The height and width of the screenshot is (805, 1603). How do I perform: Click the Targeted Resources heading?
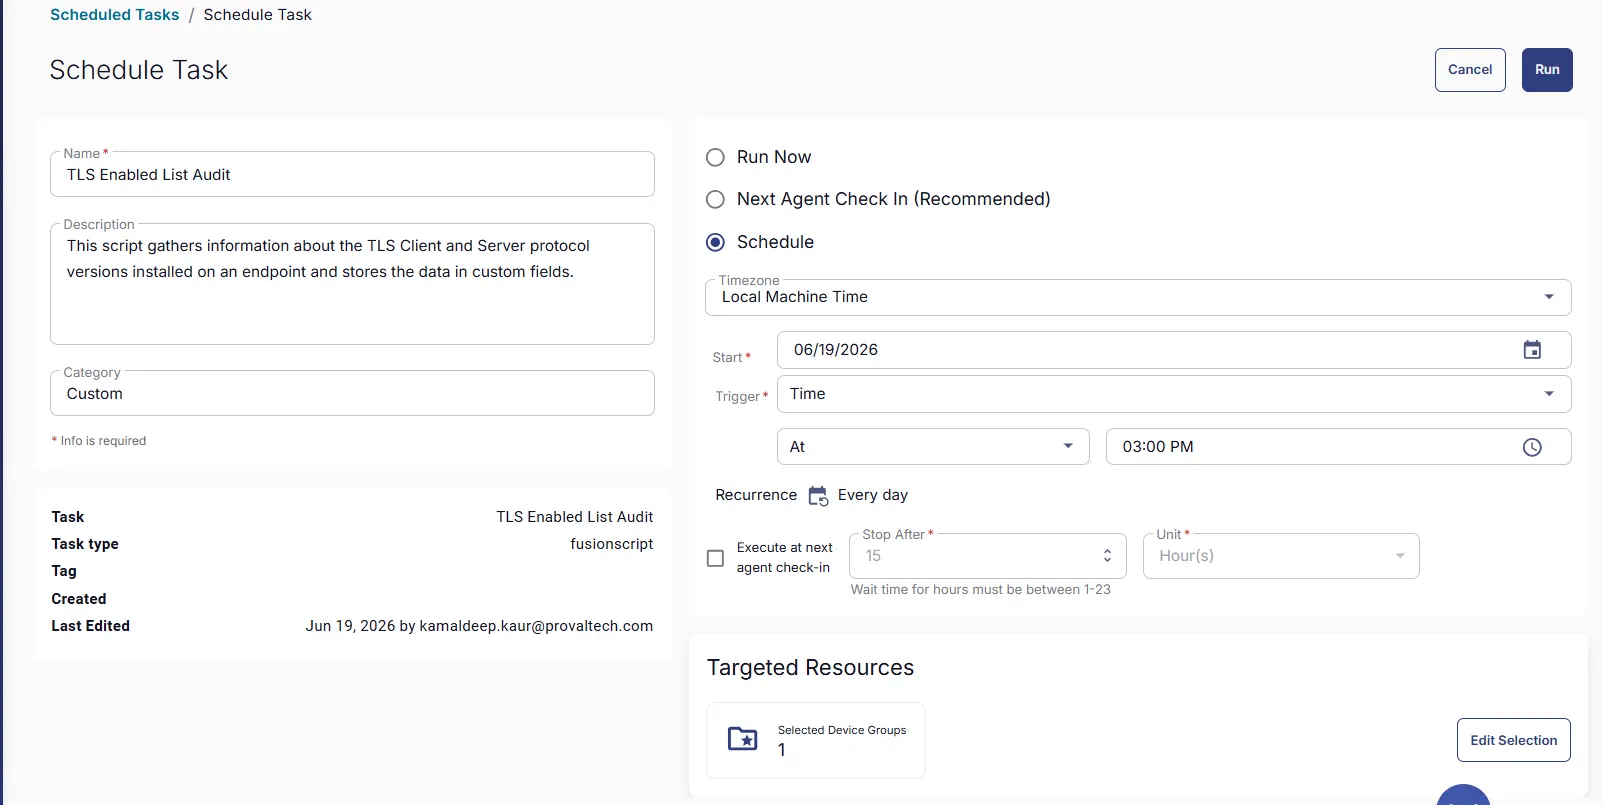(x=810, y=668)
